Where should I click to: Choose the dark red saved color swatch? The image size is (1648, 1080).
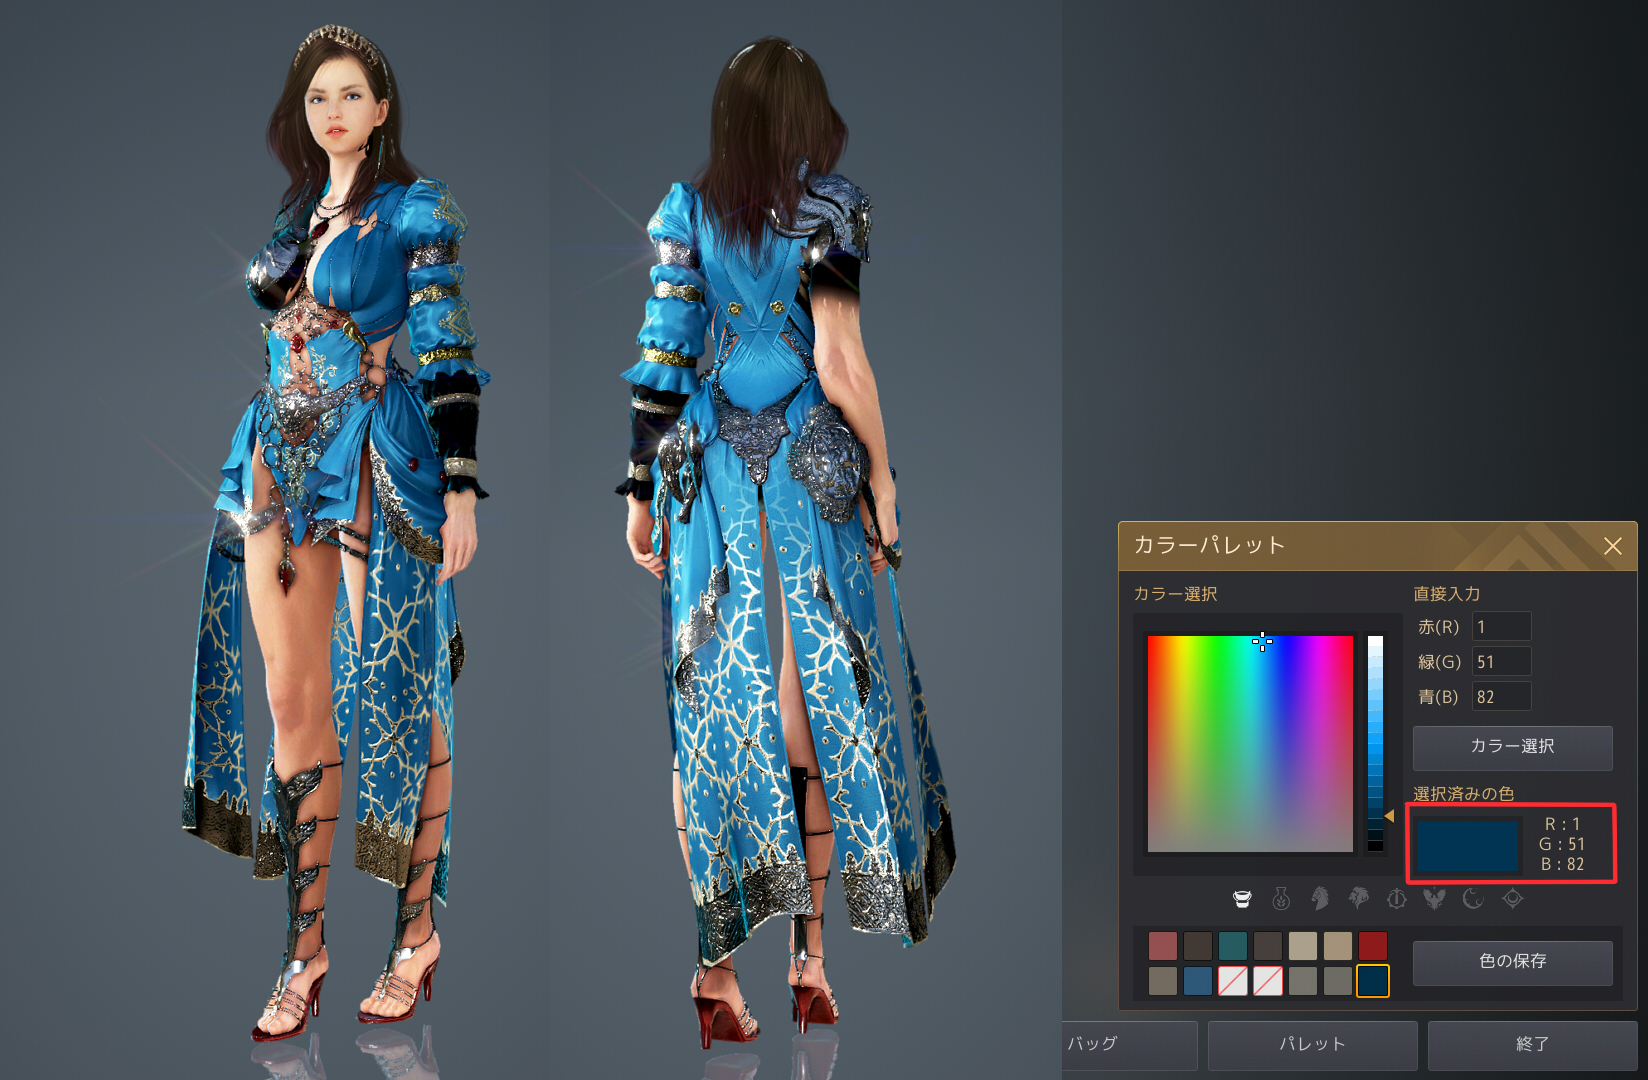pyautogui.click(x=1373, y=946)
